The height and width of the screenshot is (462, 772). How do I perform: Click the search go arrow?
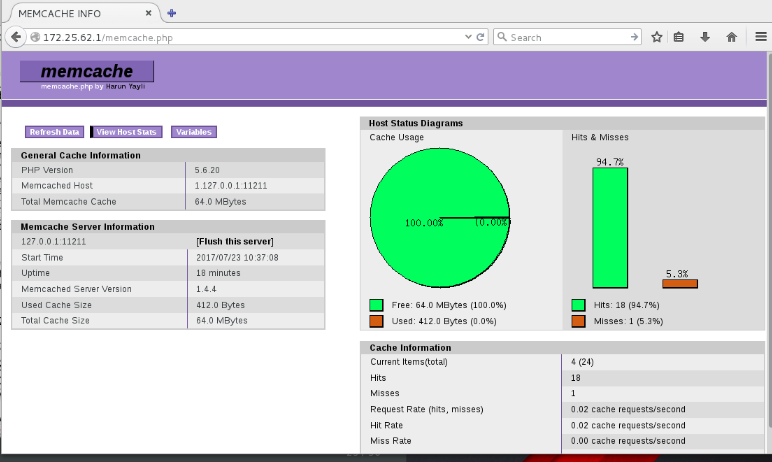[x=634, y=37]
